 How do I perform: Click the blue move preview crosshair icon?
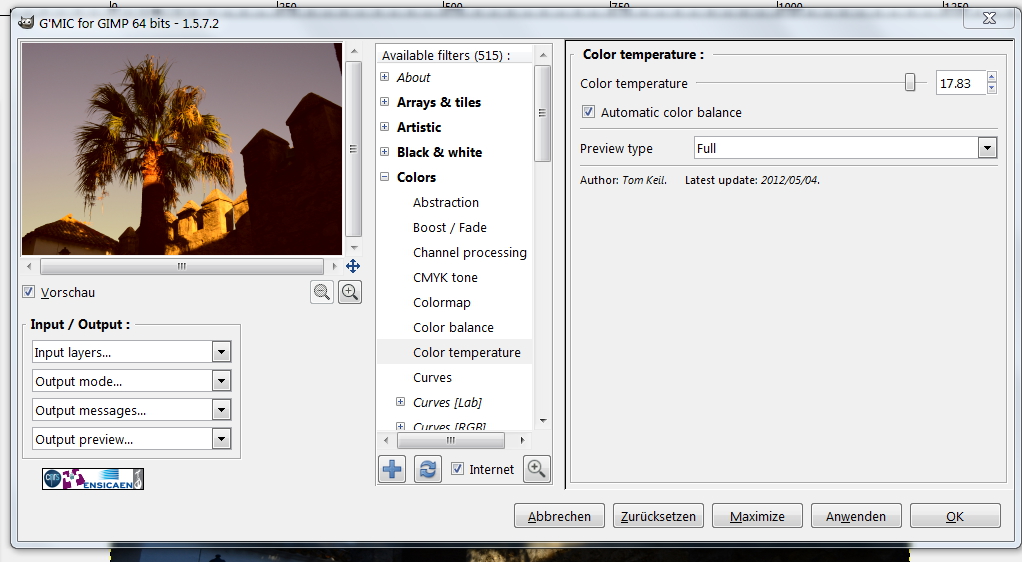pyautogui.click(x=352, y=266)
